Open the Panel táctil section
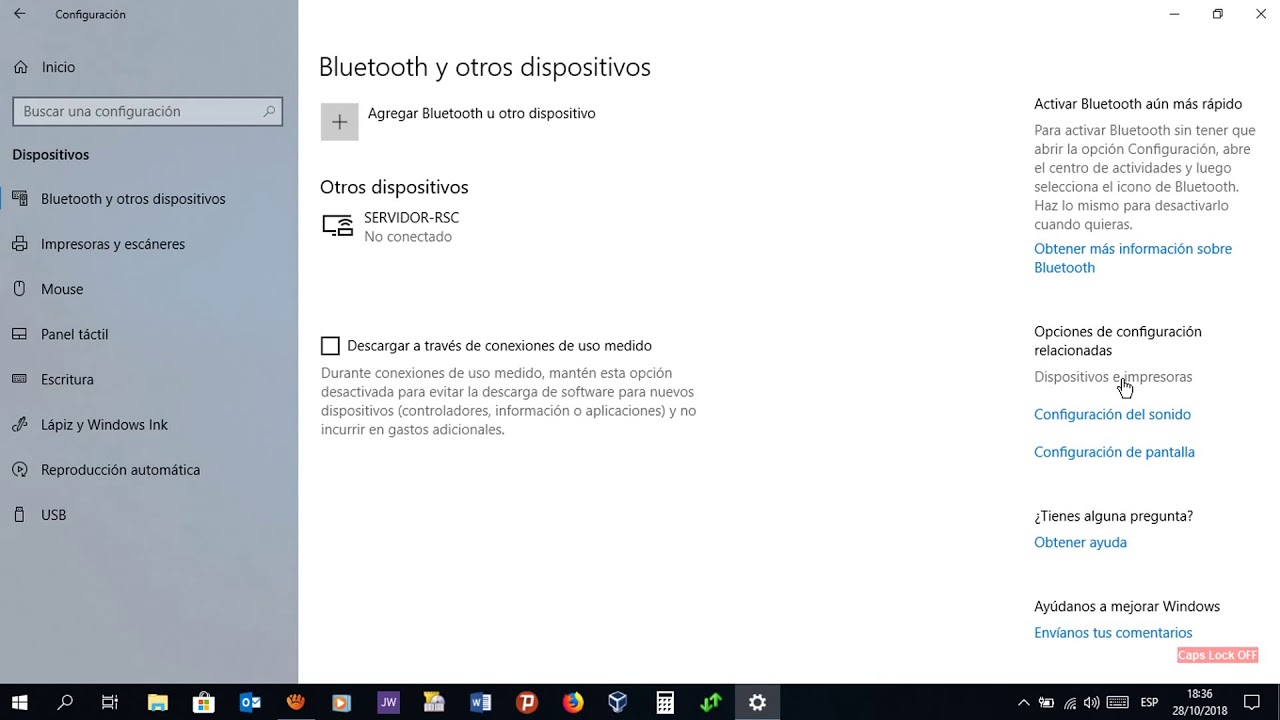Viewport: 1280px width, 720px height. pos(75,334)
